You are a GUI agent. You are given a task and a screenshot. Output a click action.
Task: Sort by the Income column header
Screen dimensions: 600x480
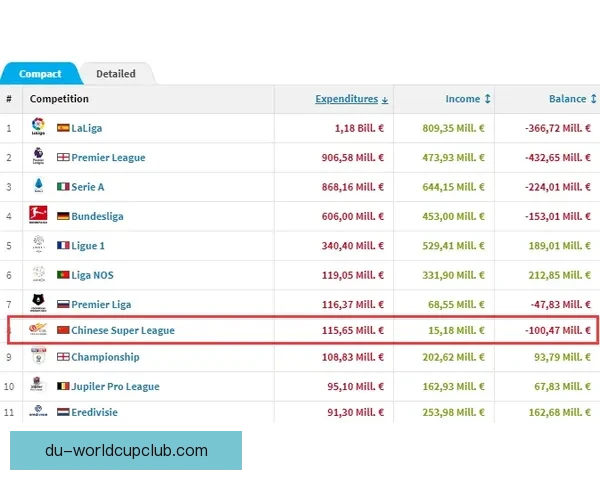(x=463, y=99)
